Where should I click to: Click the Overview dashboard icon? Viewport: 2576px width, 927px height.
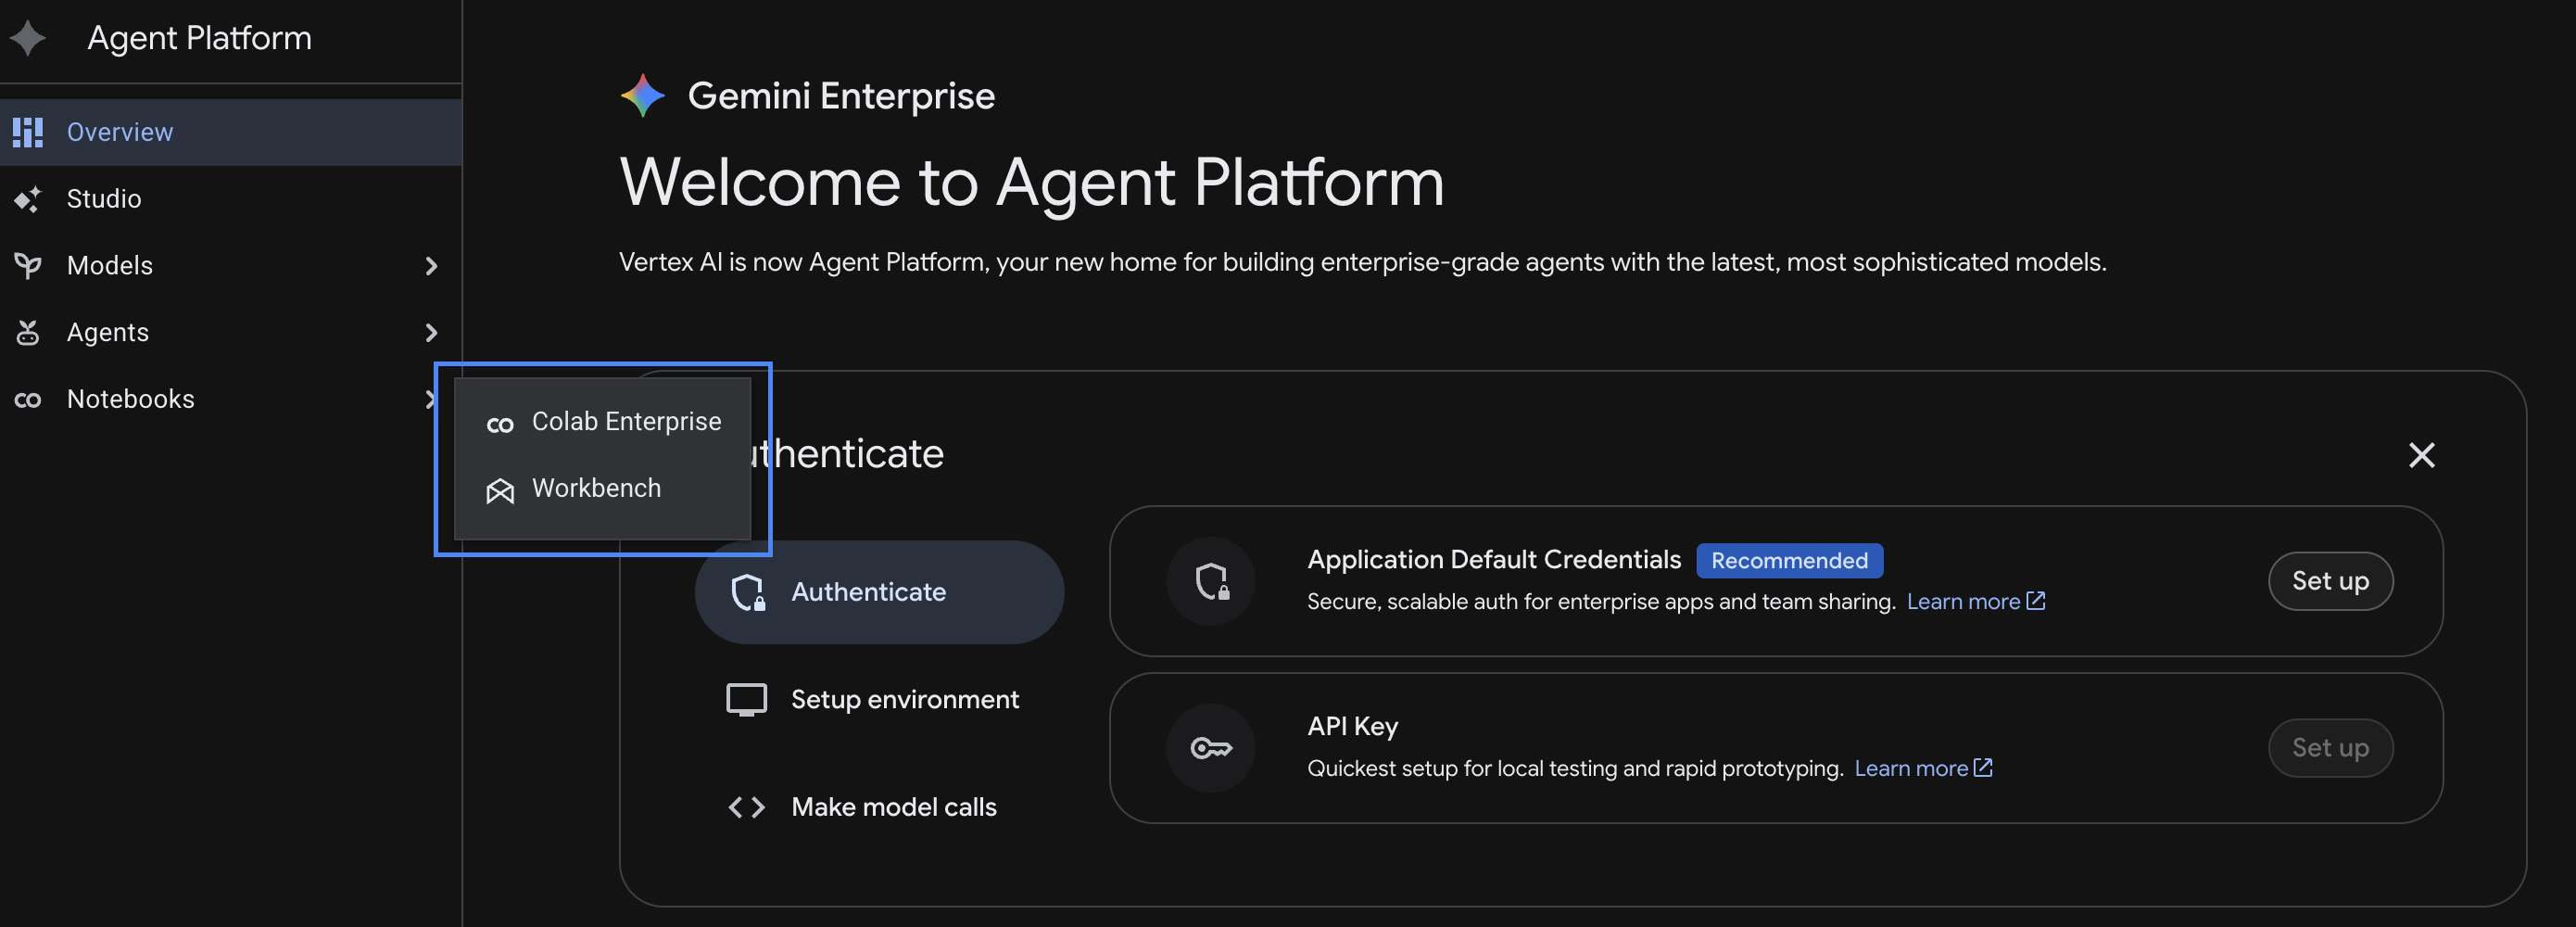pos(28,132)
